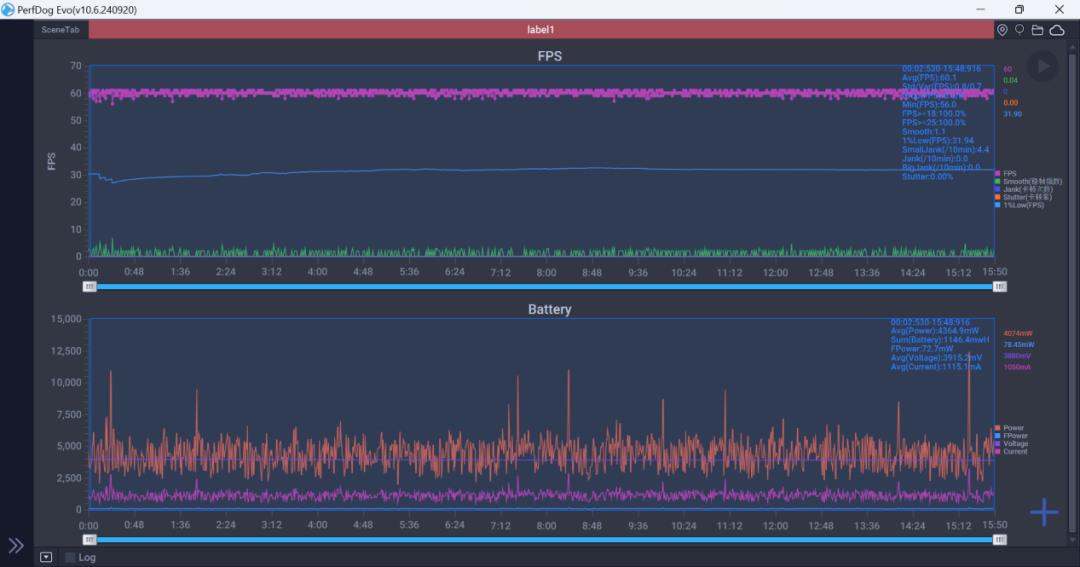Click the lightbulb icon in top bar
Viewport: 1080px width, 567px height.
[1019, 30]
